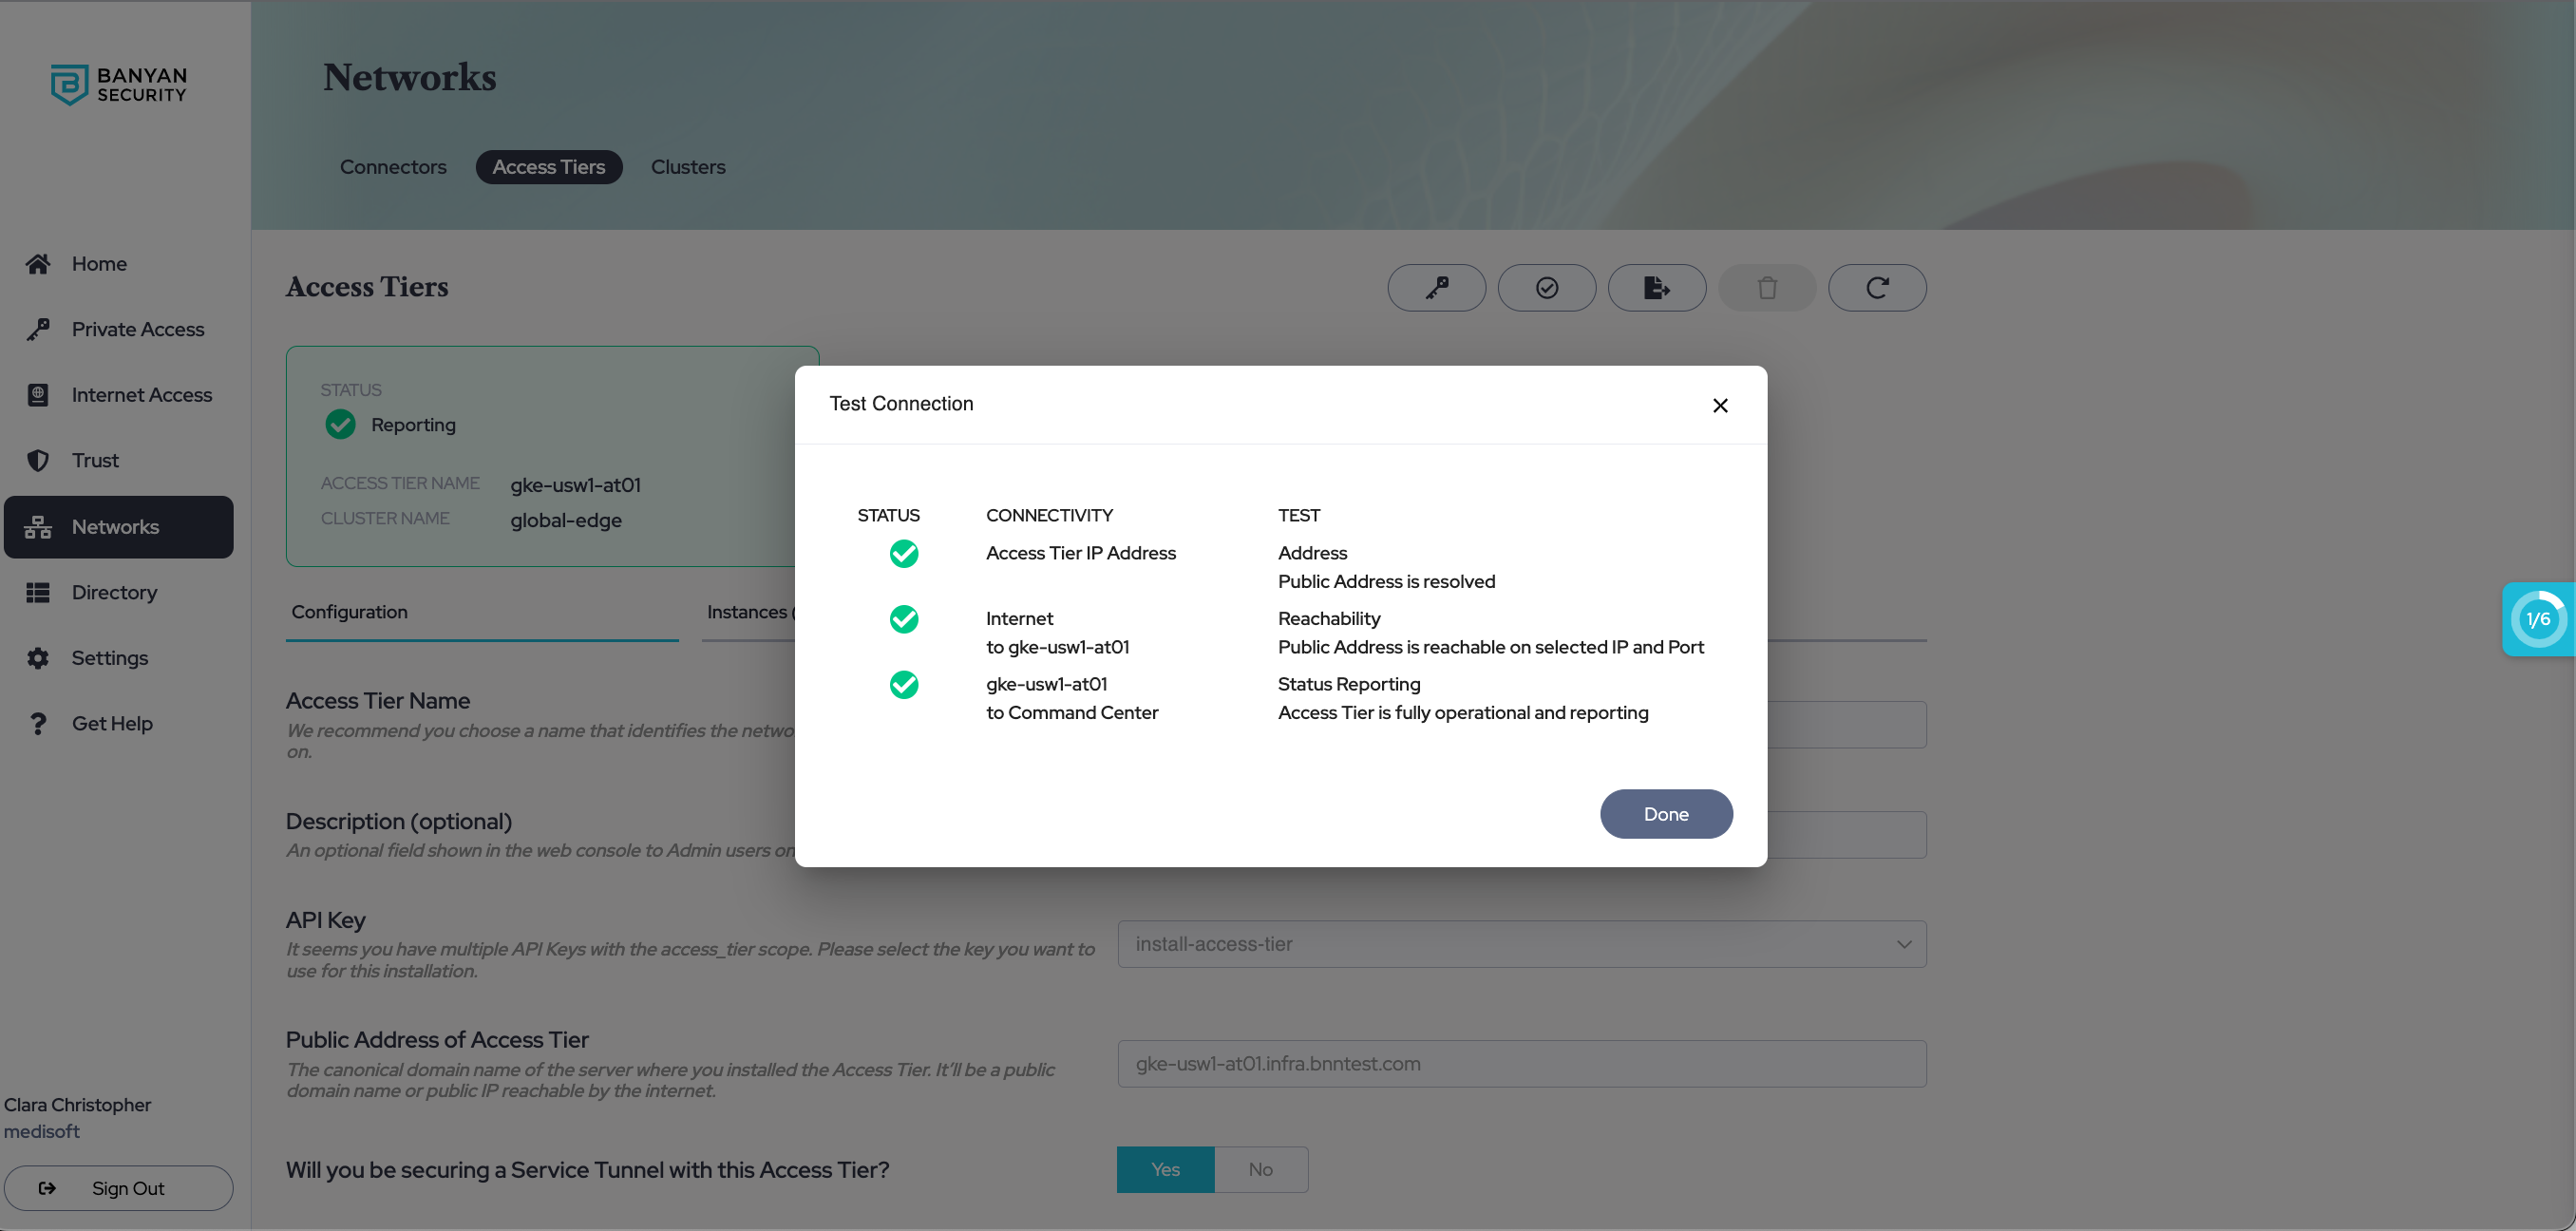Click the Public Address input field
The height and width of the screenshot is (1231, 2576).
(x=1520, y=1064)
